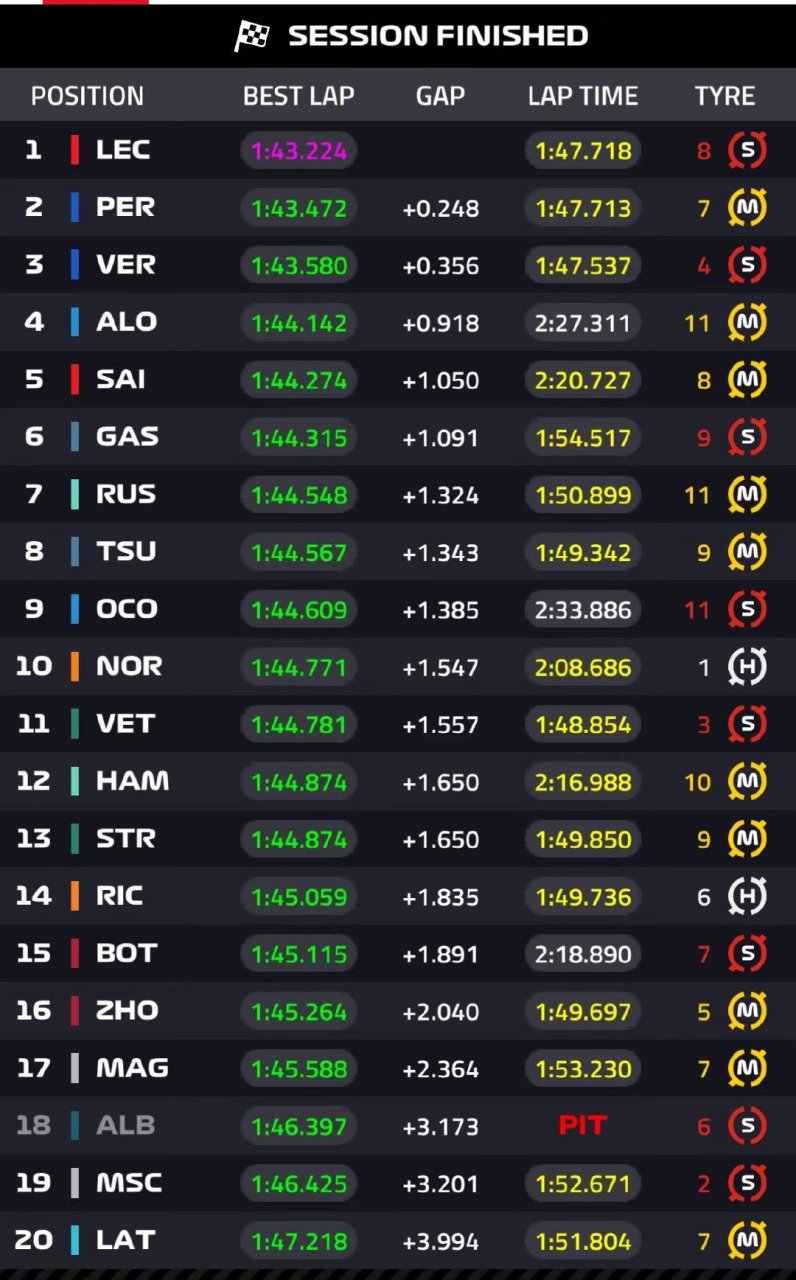Open driver VER in third position
Image resolution: width=796 pixels, height=1280 pixels.
click(x=126, y=265)
